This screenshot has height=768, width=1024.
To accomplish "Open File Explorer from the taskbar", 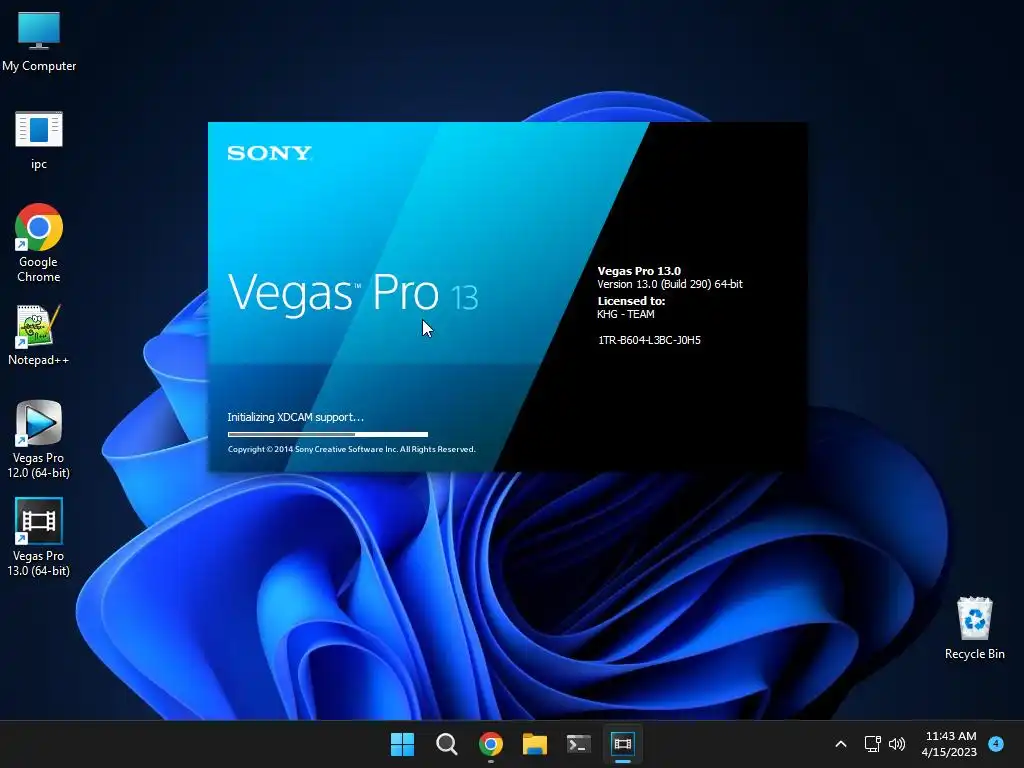I will [535, 744].
